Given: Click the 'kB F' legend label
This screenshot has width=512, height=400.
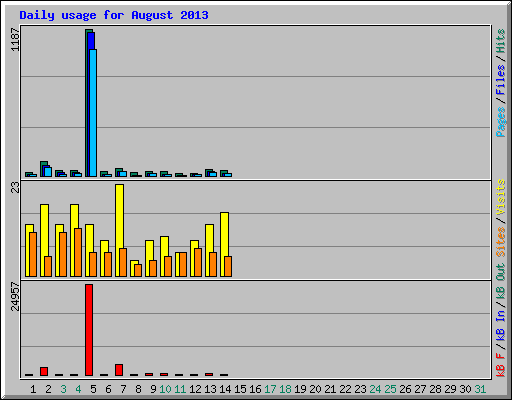Looking at the screenshot, I should pos(501,365).
